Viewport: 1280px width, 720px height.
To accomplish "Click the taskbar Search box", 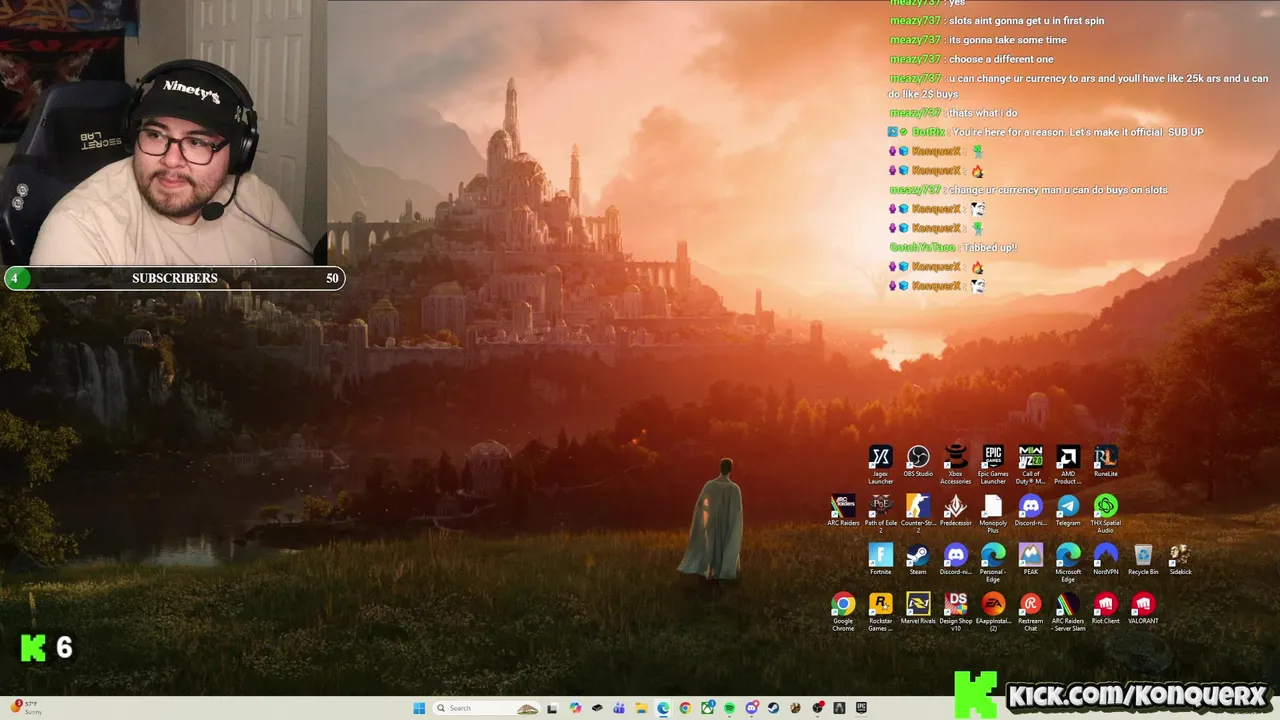I will (x=486, y=708).
